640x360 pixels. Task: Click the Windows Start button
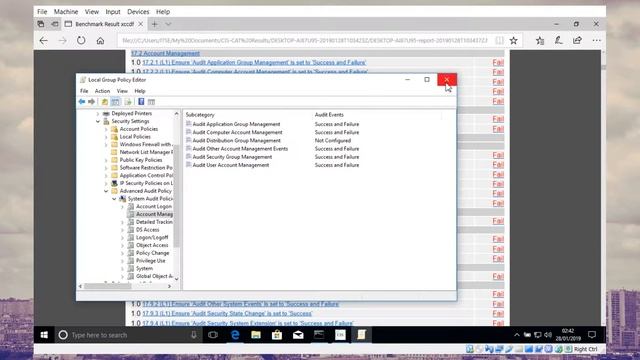pos(44,335)
